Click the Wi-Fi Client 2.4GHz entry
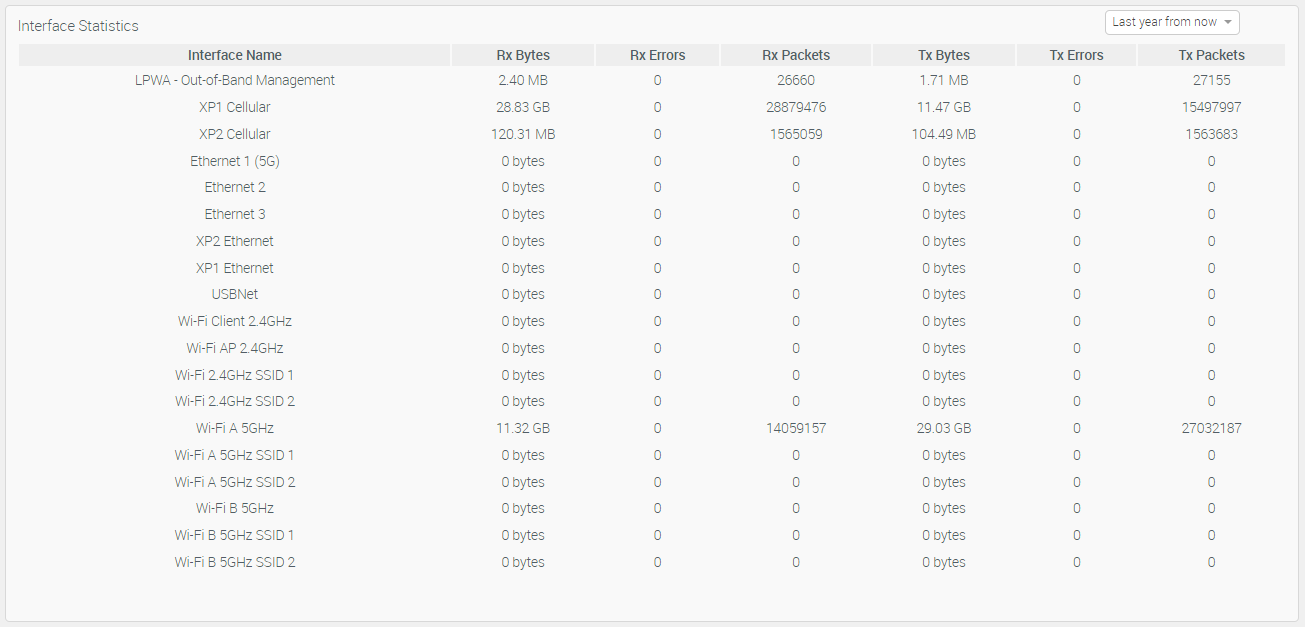This screenshot has height=627, width=1305. click(235, 321)
